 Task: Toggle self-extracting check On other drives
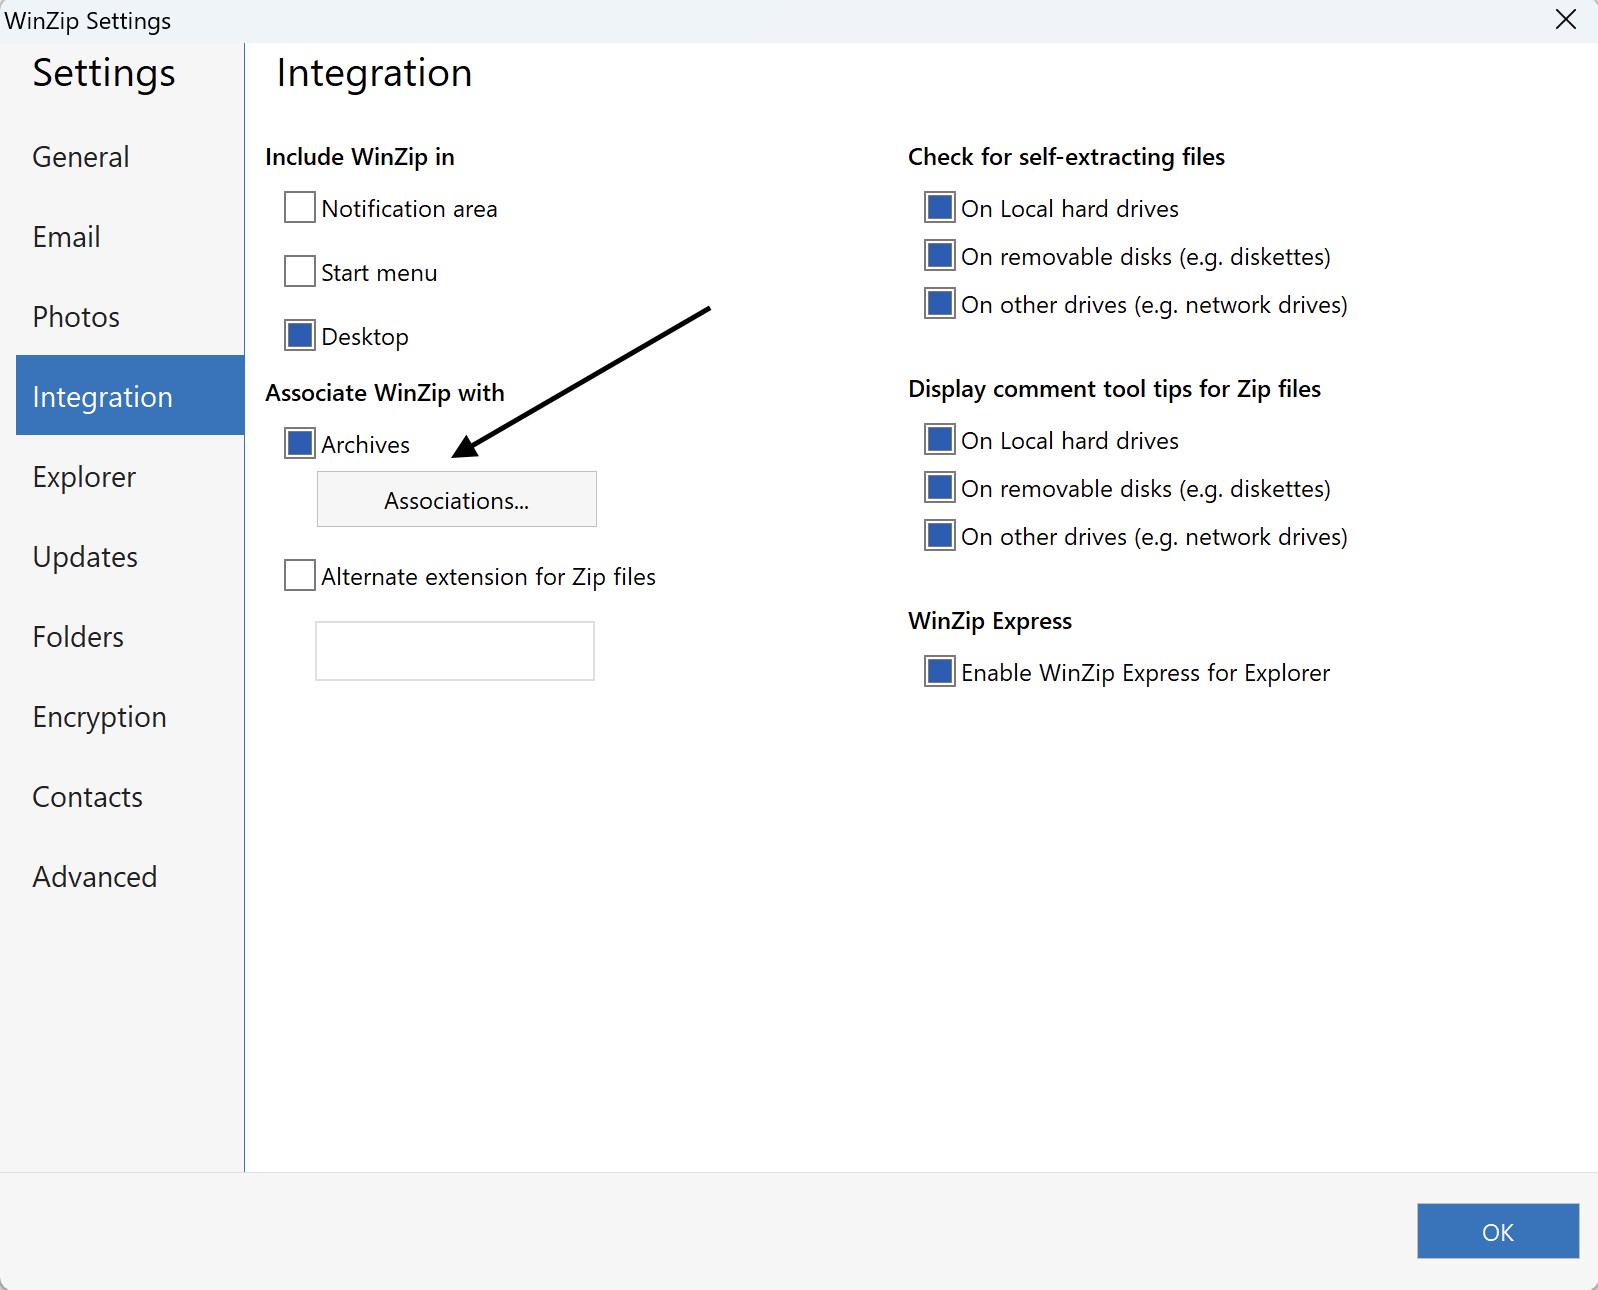(x=940, y=303)
